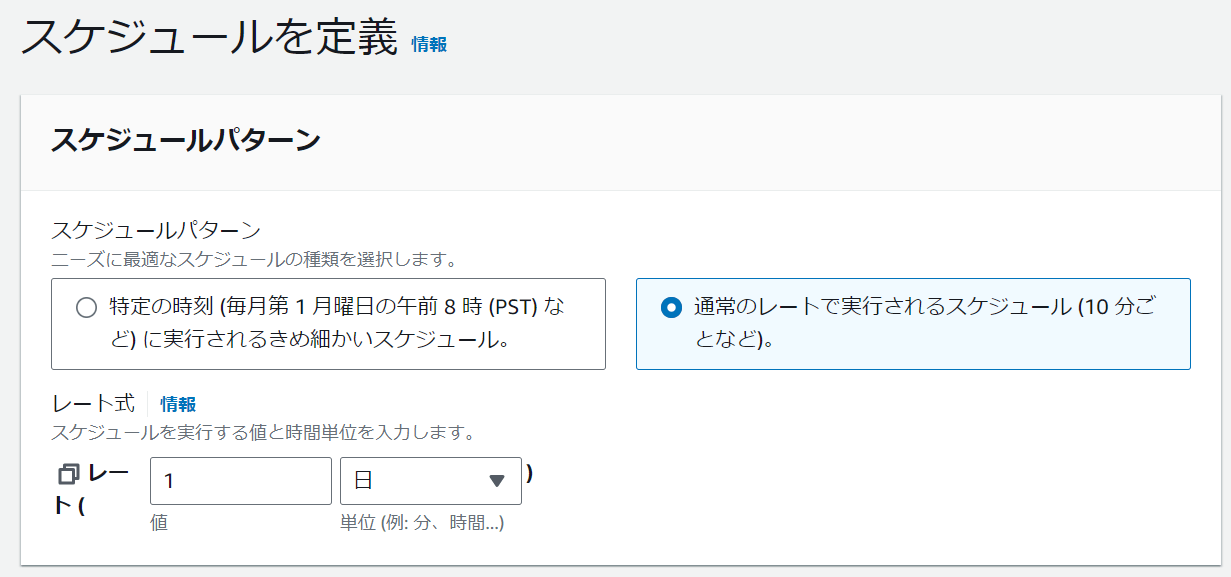Select the radio circle for 通常のレート schedule
1231x577 pixels.
[x=671, y=308]
